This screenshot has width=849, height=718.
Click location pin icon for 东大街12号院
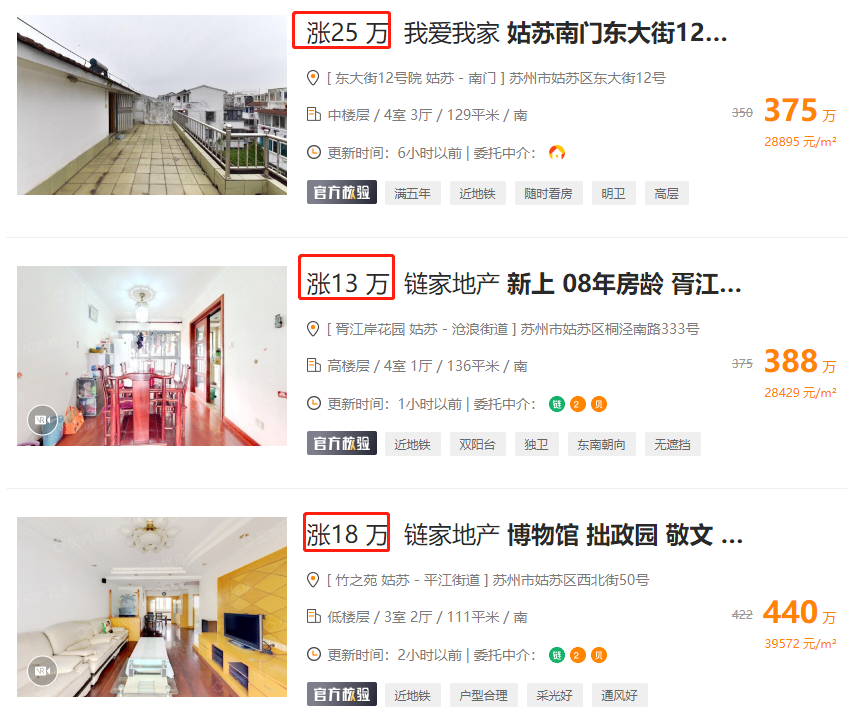(313, 78)
